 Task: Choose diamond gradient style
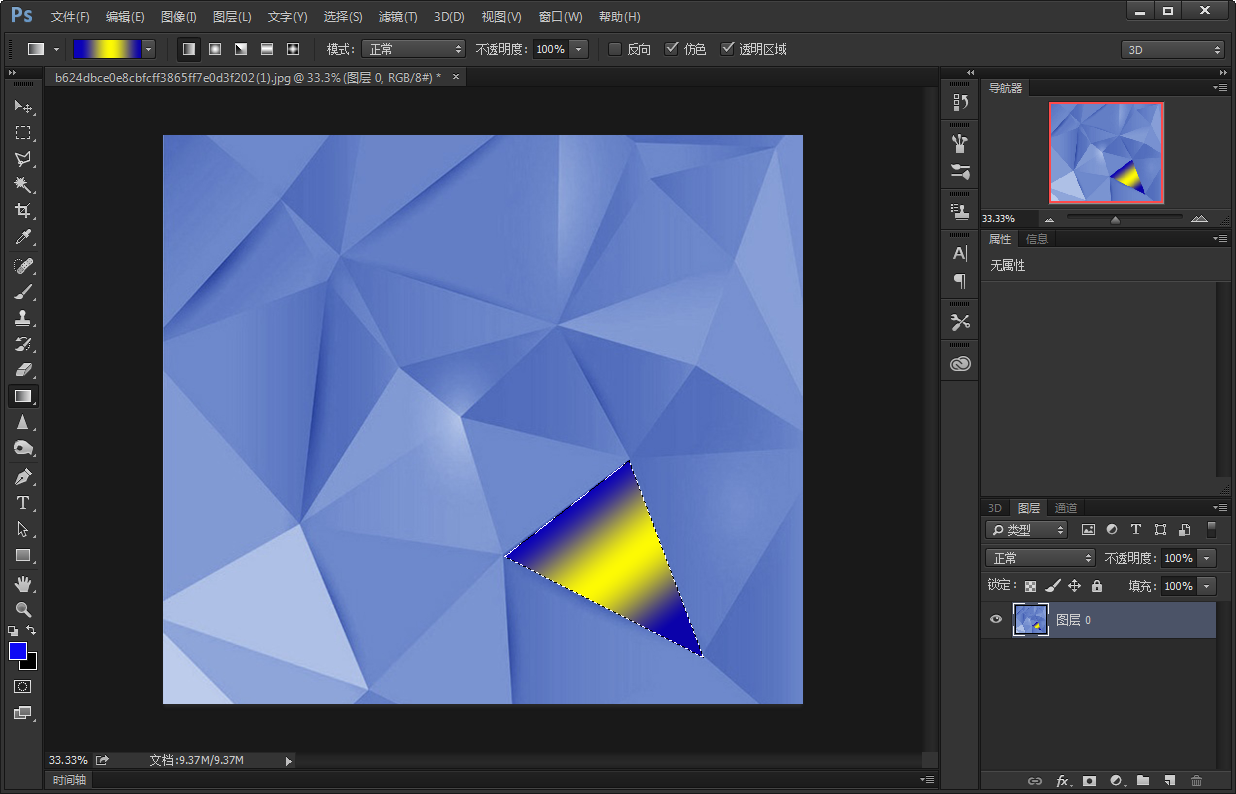coord(292,49)
